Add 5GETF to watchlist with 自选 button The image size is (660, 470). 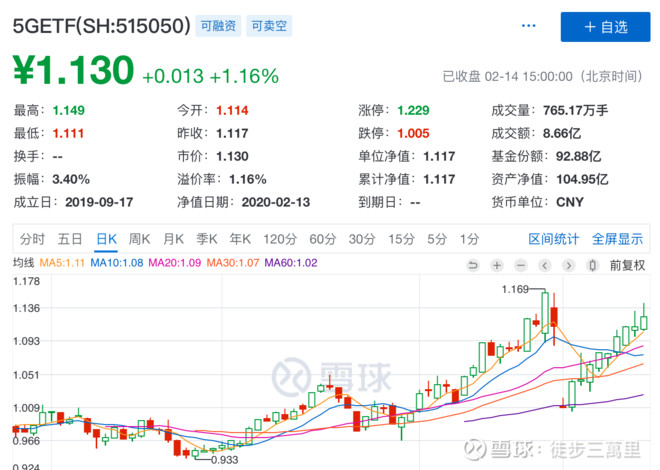click(x=605, y=27)
